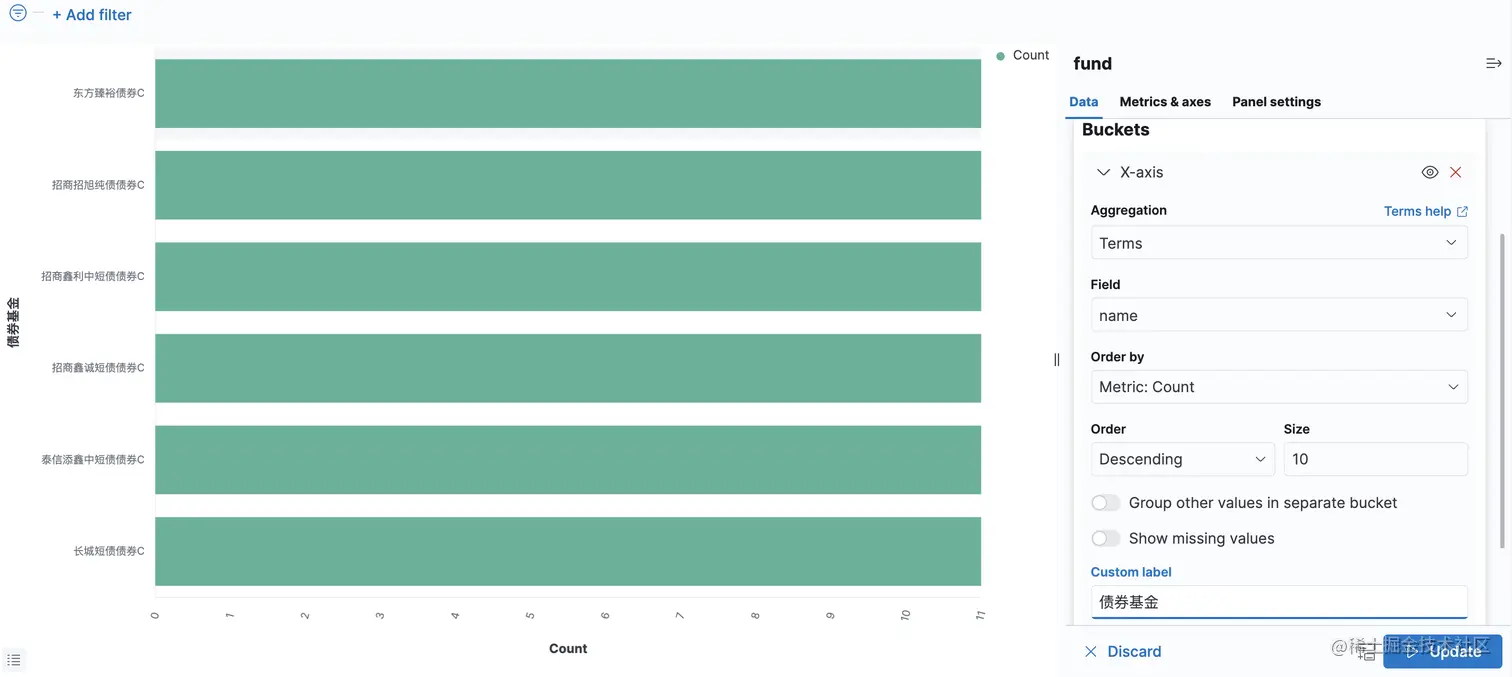Remove the X-axis bucket with red X
1512x677 pixels.
1456,172
